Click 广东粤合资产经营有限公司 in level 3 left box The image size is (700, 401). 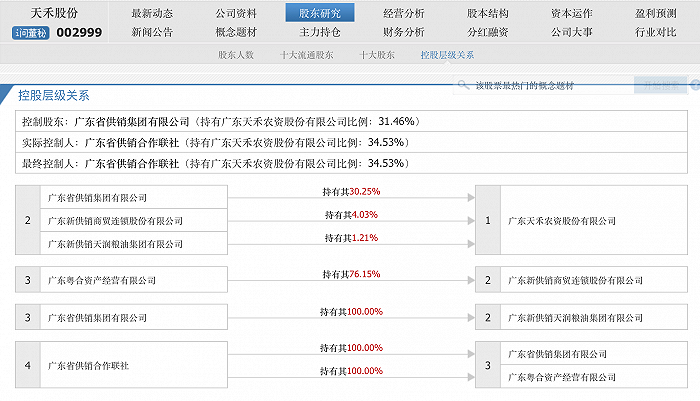click(102, 280)
